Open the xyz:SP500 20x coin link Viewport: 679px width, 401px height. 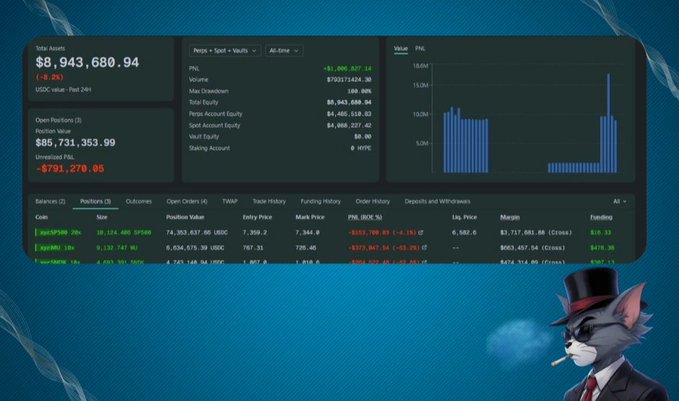[x=59, y=233]
